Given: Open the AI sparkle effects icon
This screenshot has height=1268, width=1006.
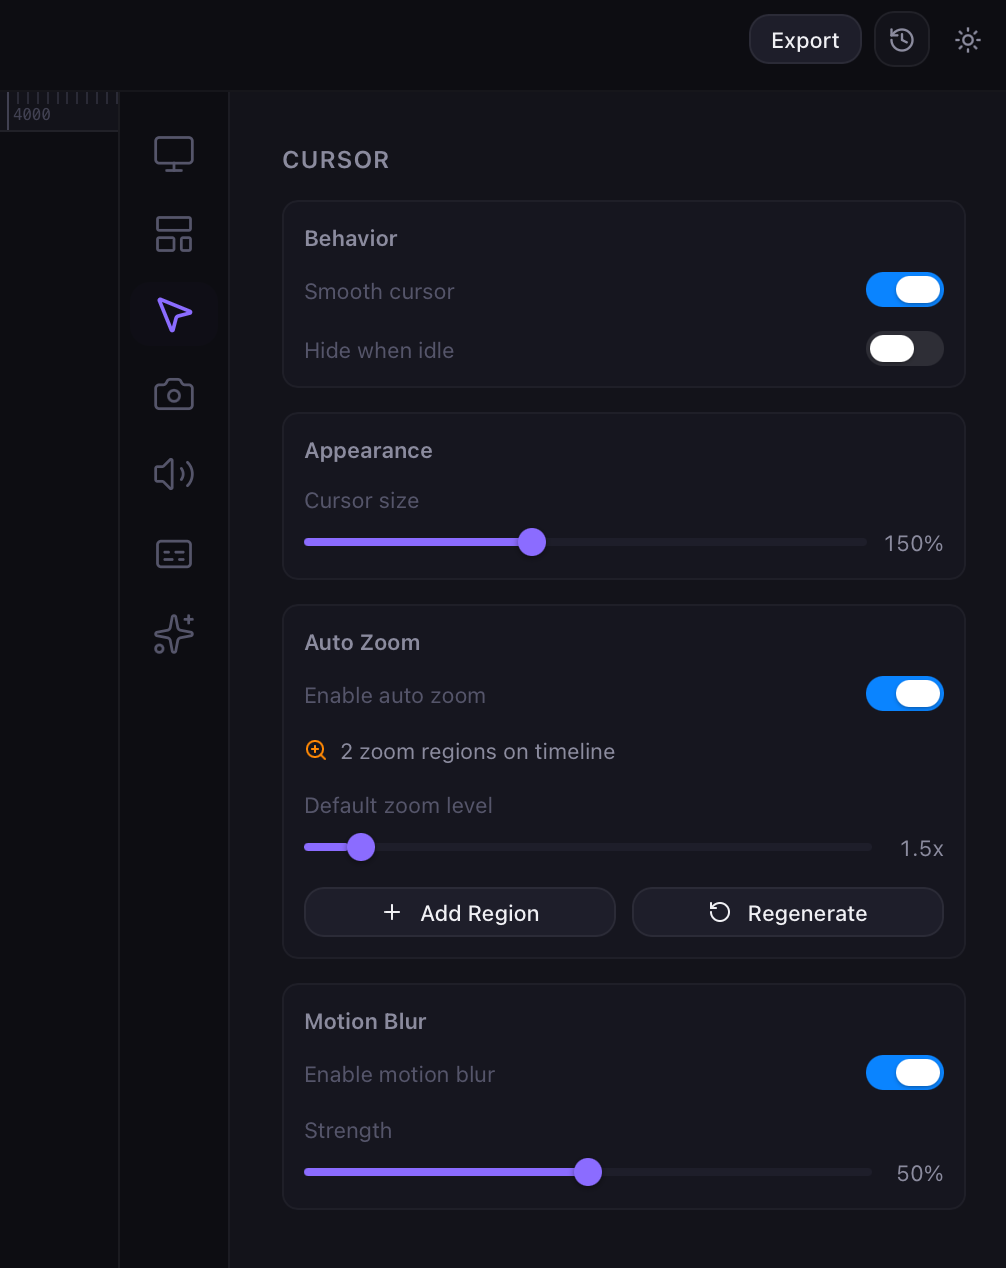Looking at the screenshot, I should [x=174, y=634].
